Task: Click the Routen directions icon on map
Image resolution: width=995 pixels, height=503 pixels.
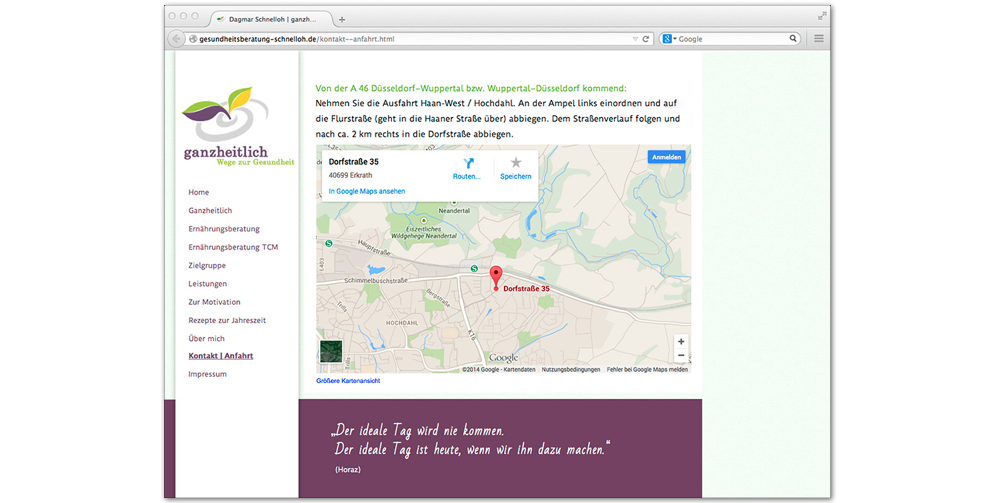Action: [466, 163]
